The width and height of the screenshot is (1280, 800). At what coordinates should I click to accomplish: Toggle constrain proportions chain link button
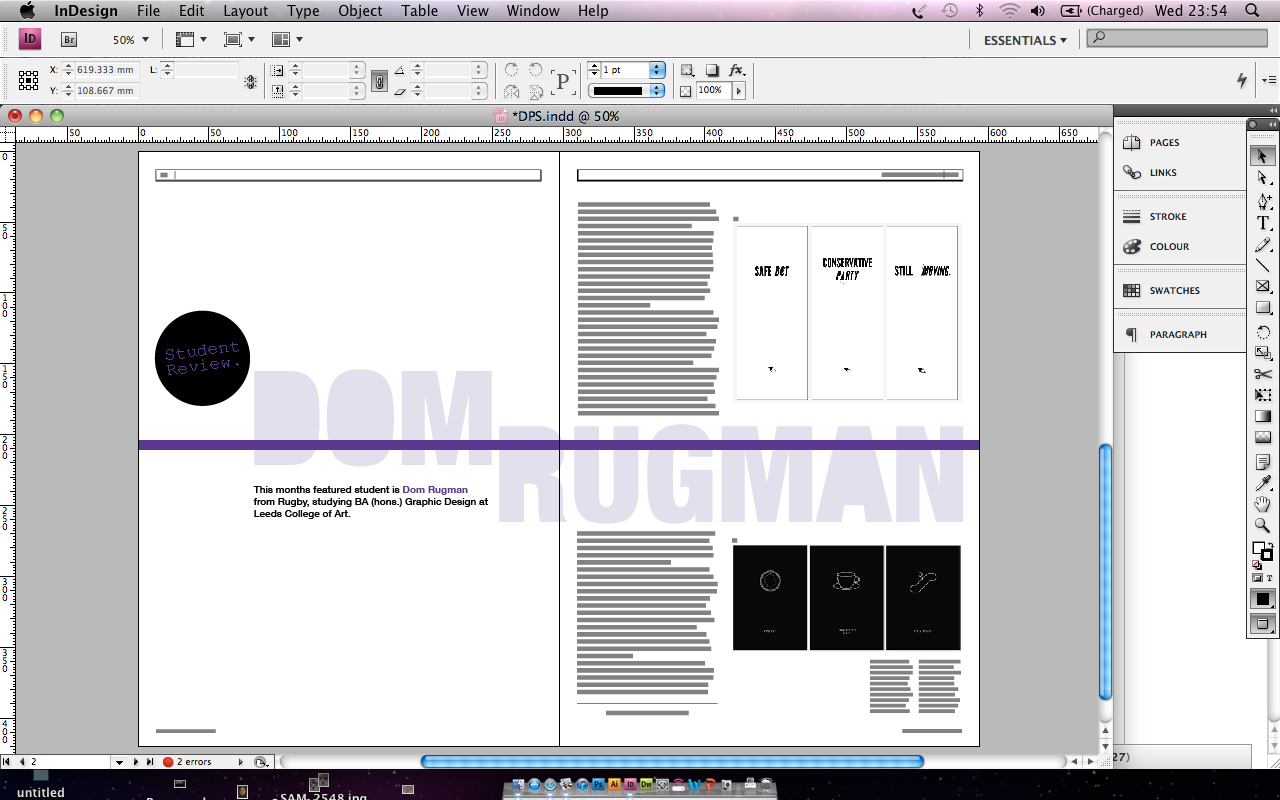point(379,81)
